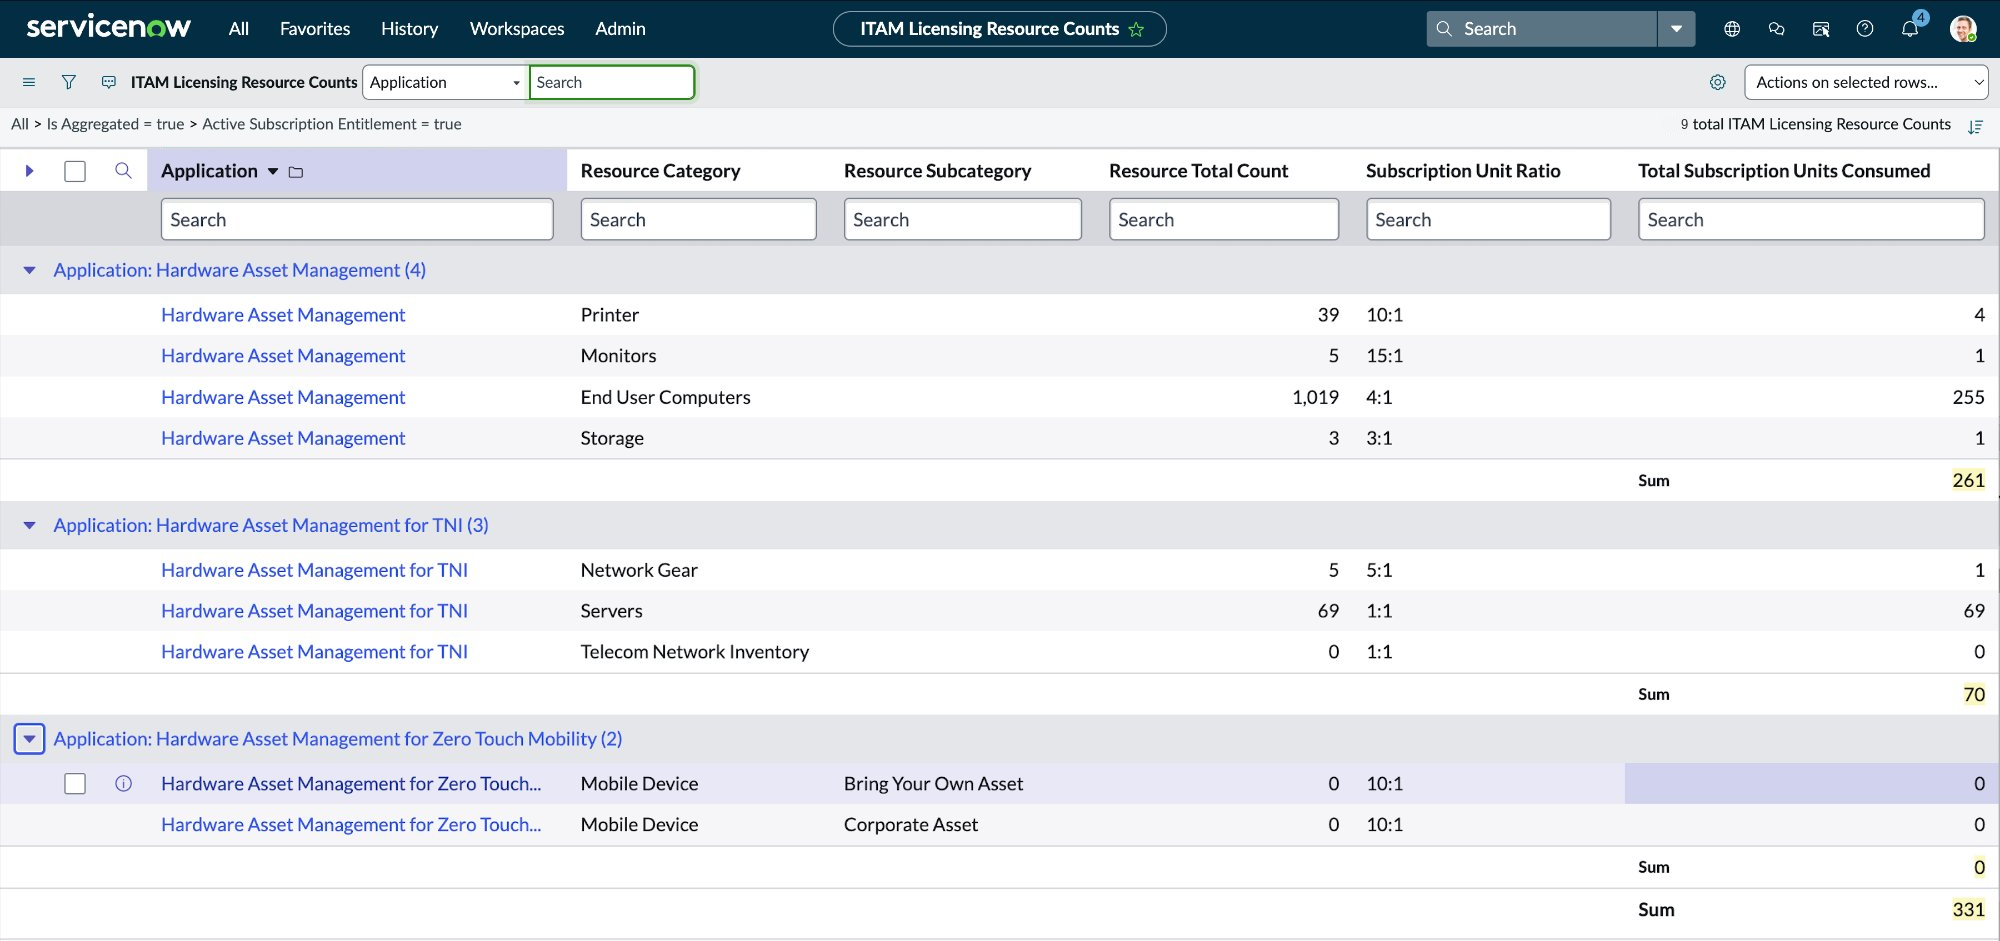2000x941 pixels.
Task: Click Is Aggregated = true breadcrumb
Action: pyautogui.click(x=115, y=124)
